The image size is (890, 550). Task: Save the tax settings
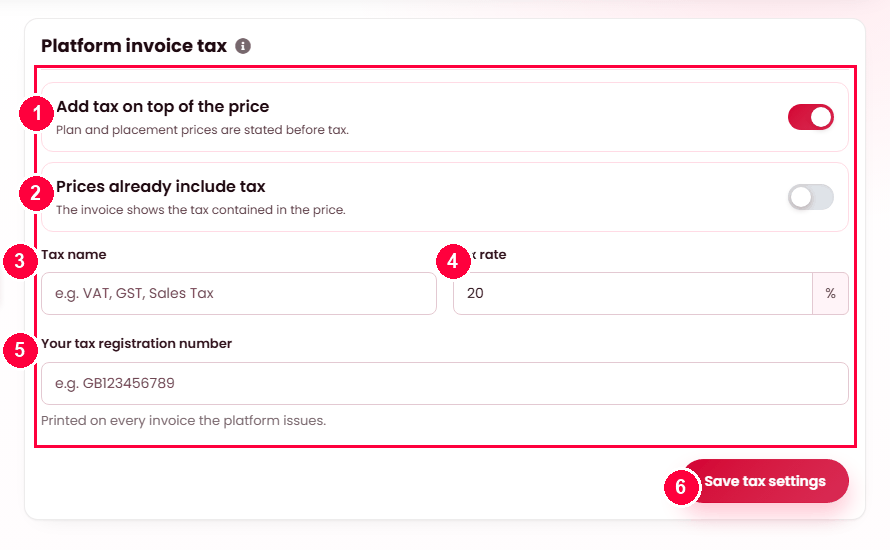765,481
